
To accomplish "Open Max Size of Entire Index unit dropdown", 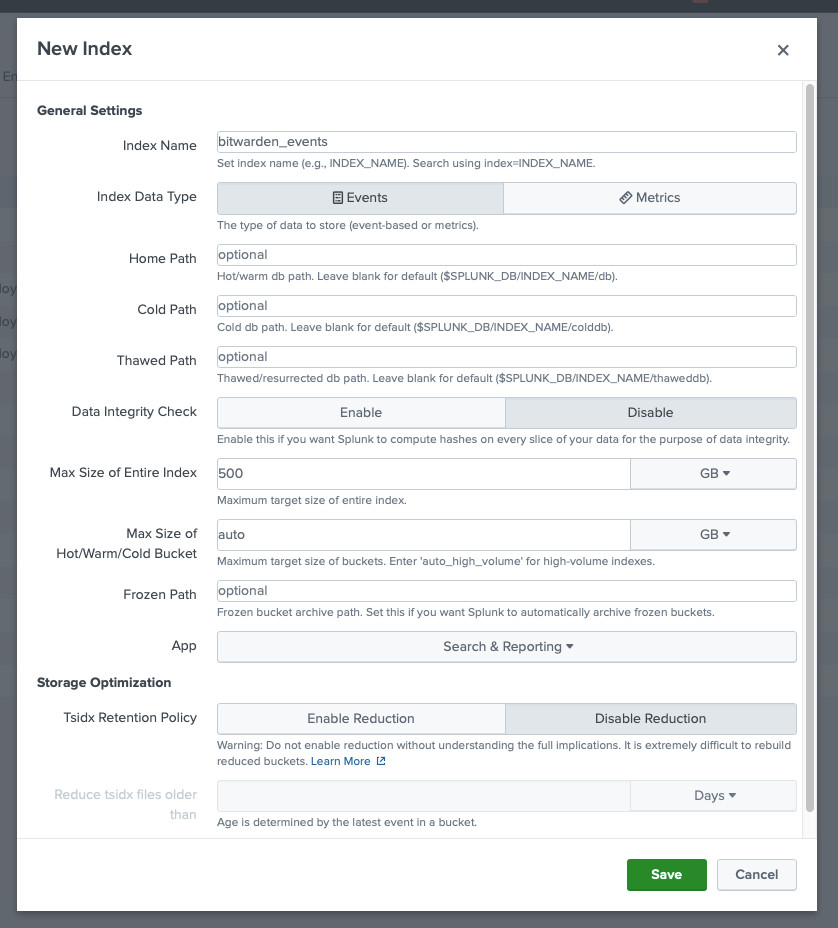I will (713, 474).
